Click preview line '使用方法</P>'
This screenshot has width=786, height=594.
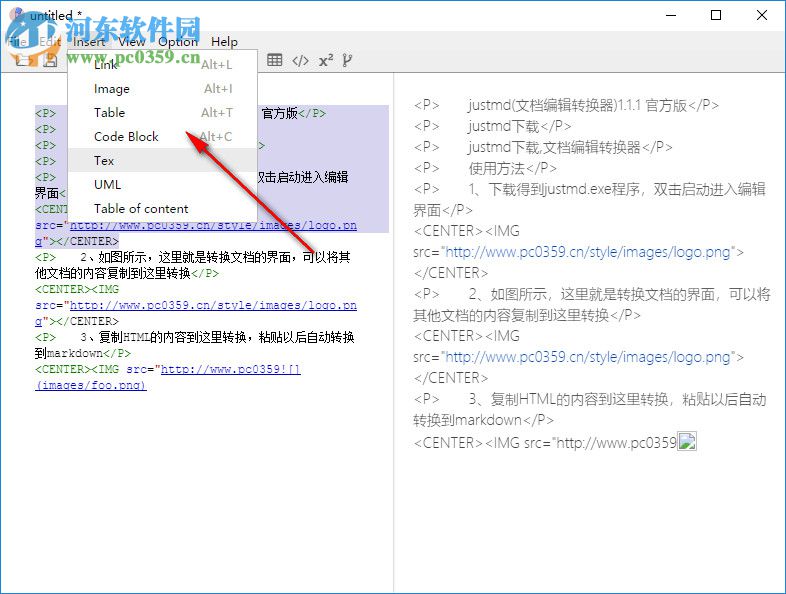point(485,168)
